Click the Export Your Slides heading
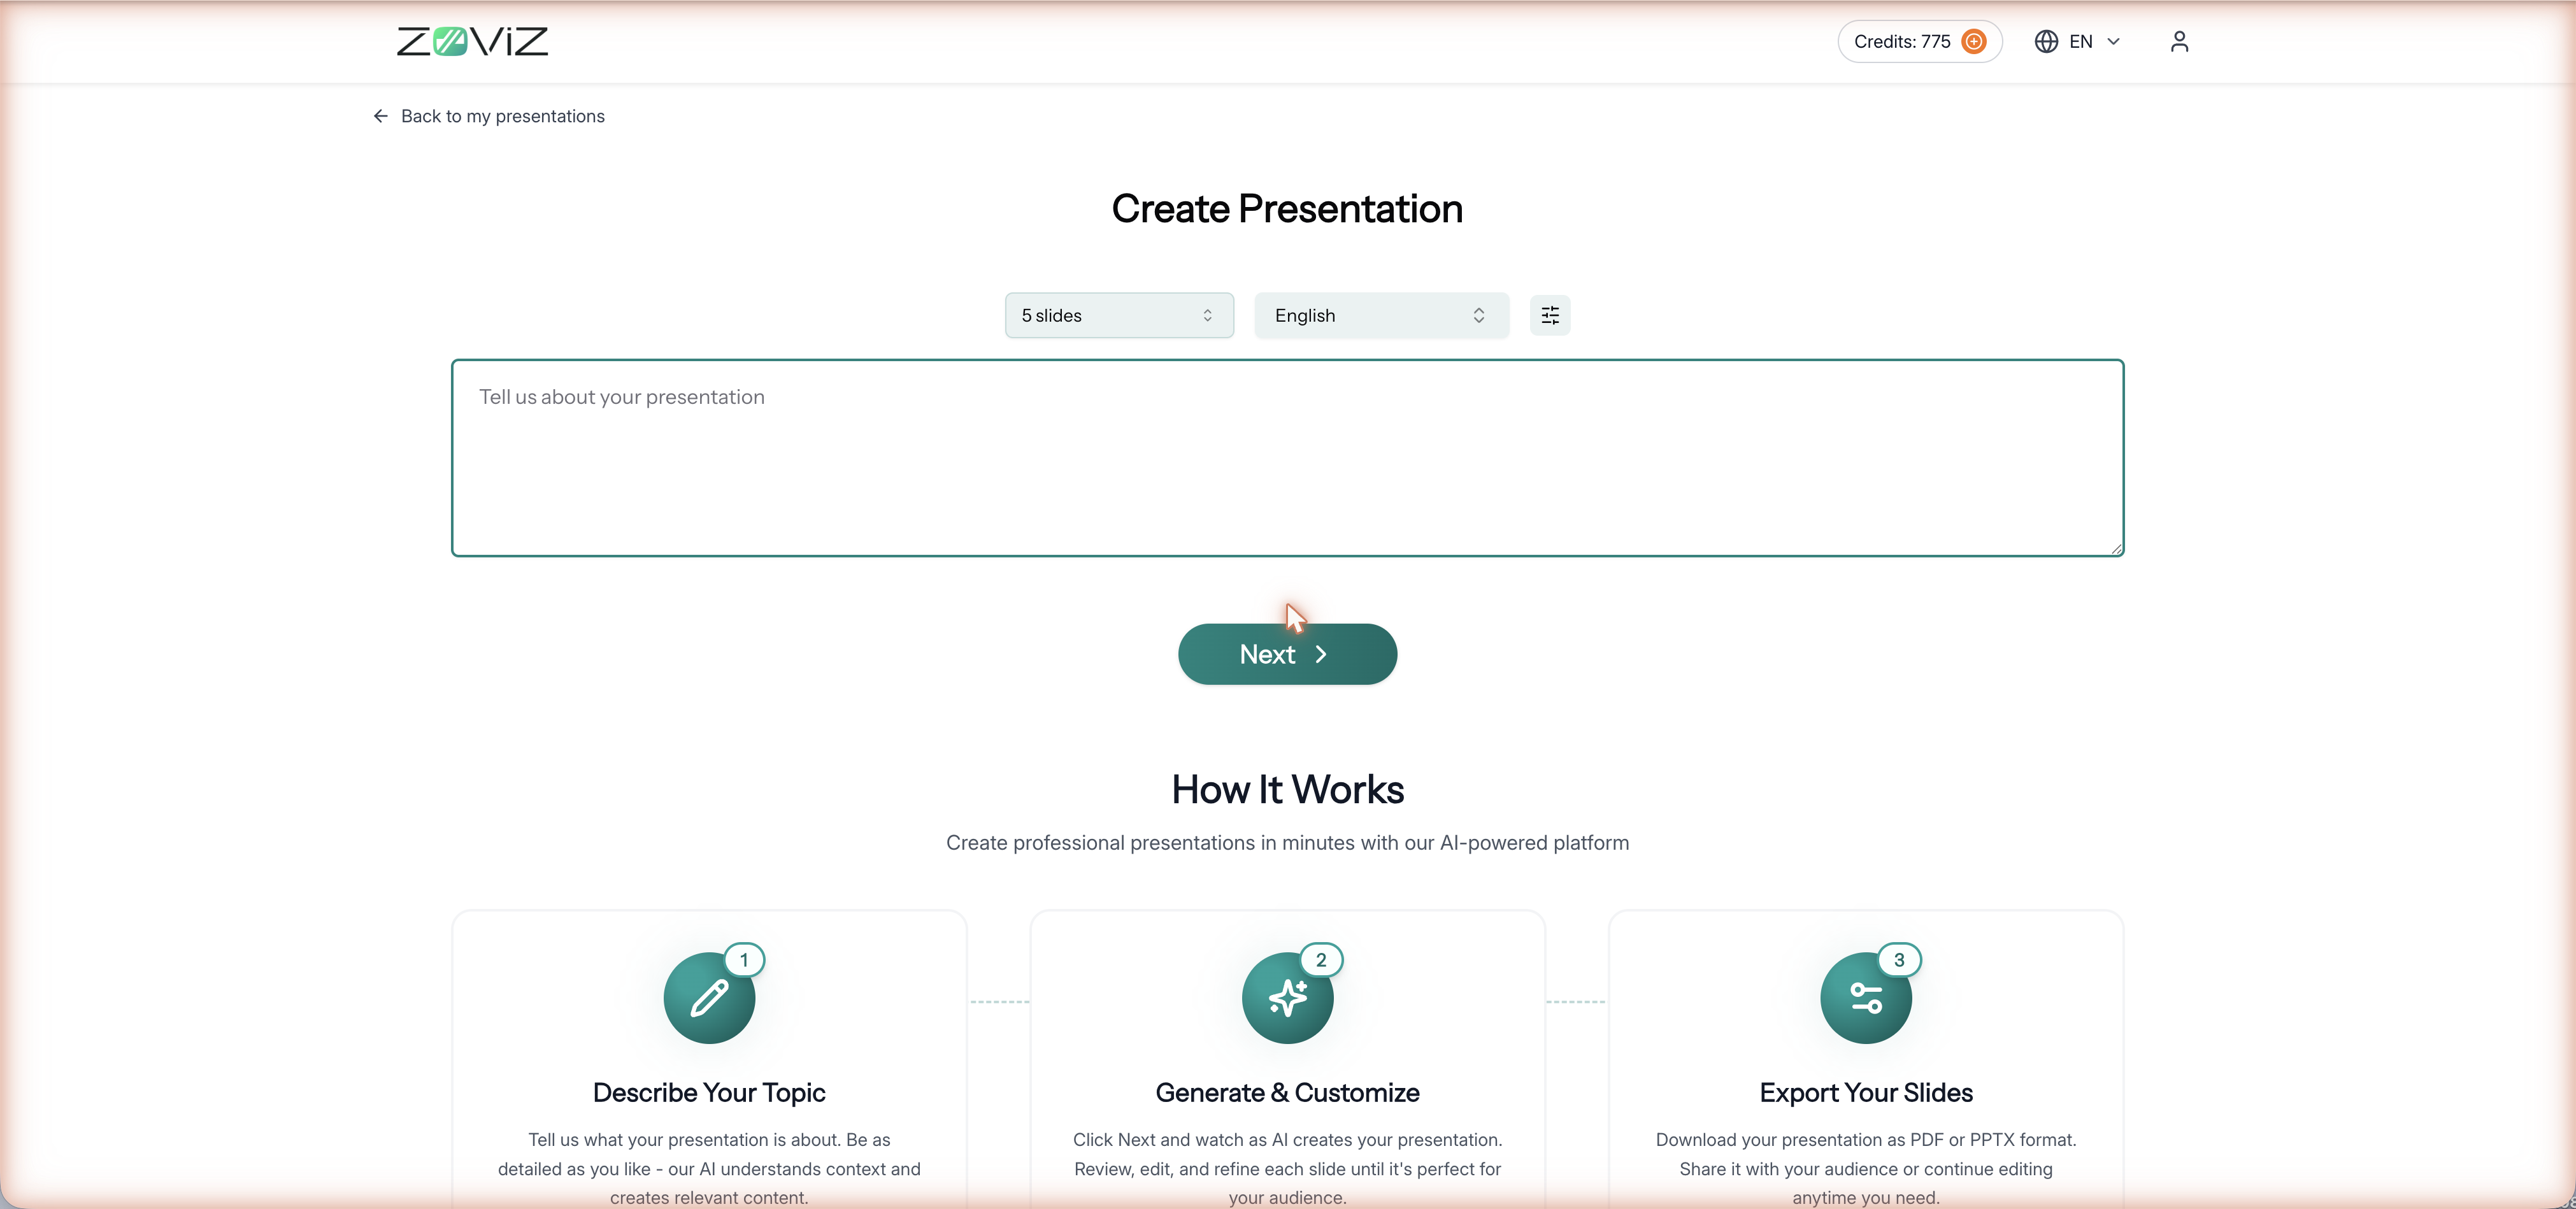The width and height of the screenshot is (2576, 1209). pos(1865,1092)
